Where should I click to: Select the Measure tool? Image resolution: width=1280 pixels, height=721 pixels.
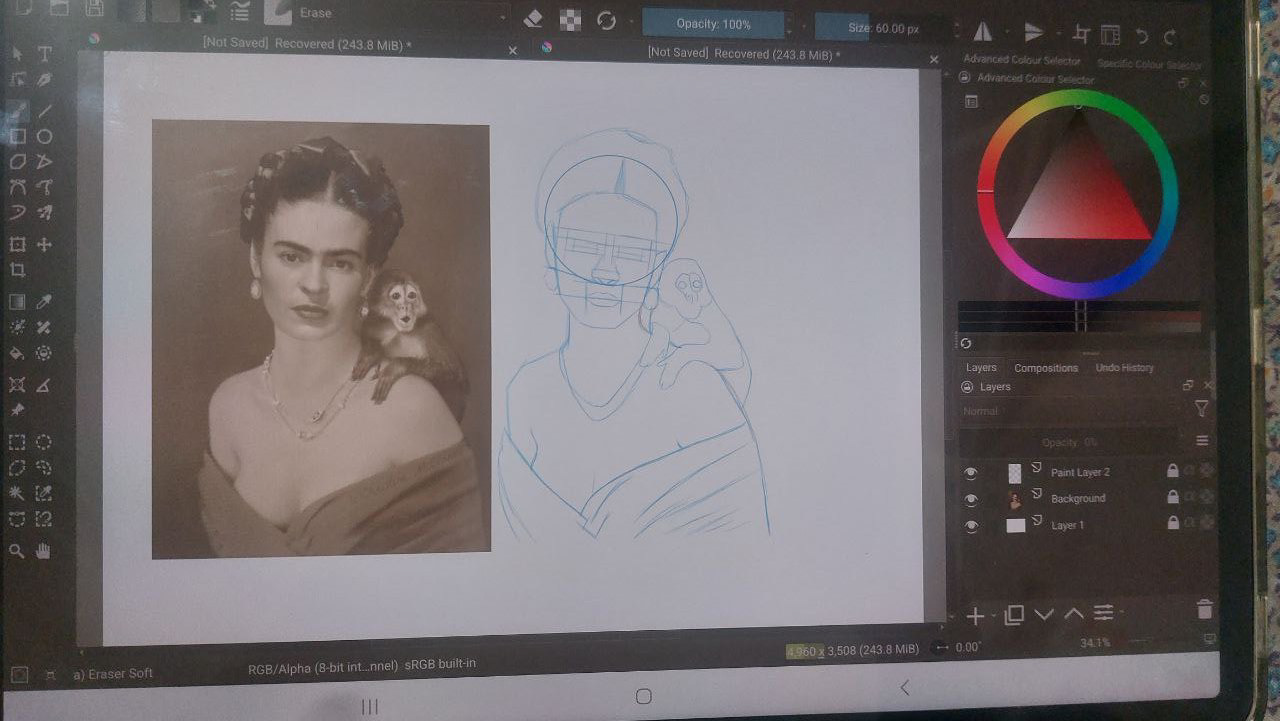click(45, 384)
